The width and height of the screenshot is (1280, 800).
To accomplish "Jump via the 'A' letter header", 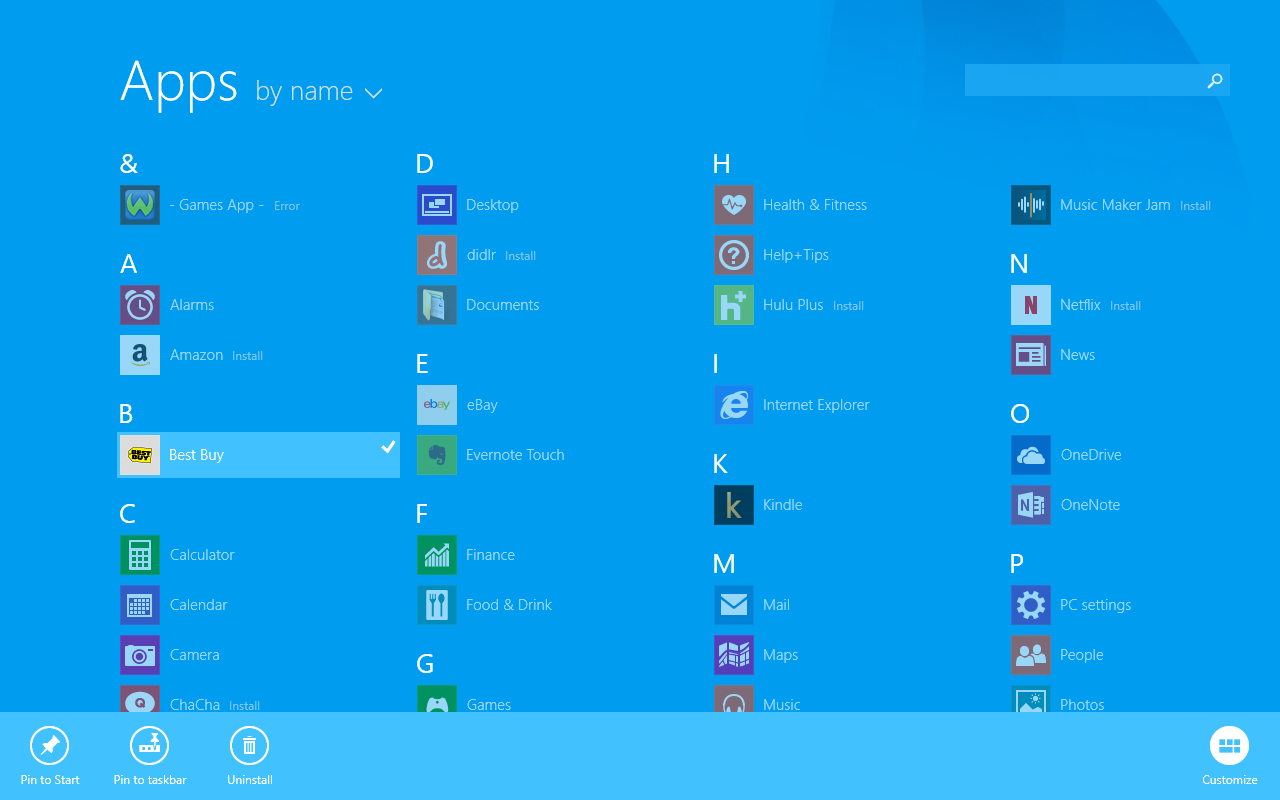I will (129, 264).
